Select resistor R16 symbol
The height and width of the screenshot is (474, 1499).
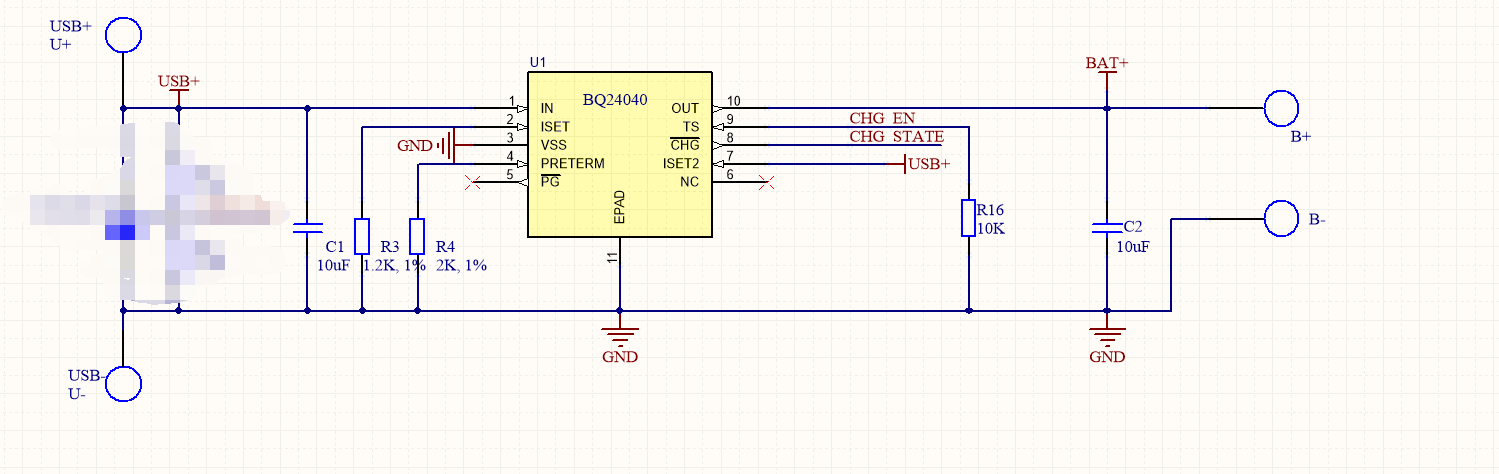coord(968,218)
